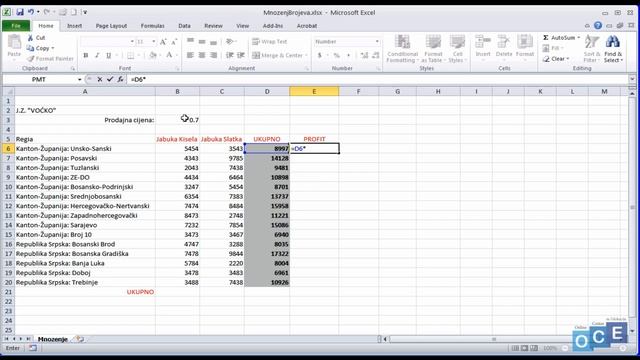Switch to Page Break Preview in status bar
This screenshot has height=360, width=640.
click(534, 348)
